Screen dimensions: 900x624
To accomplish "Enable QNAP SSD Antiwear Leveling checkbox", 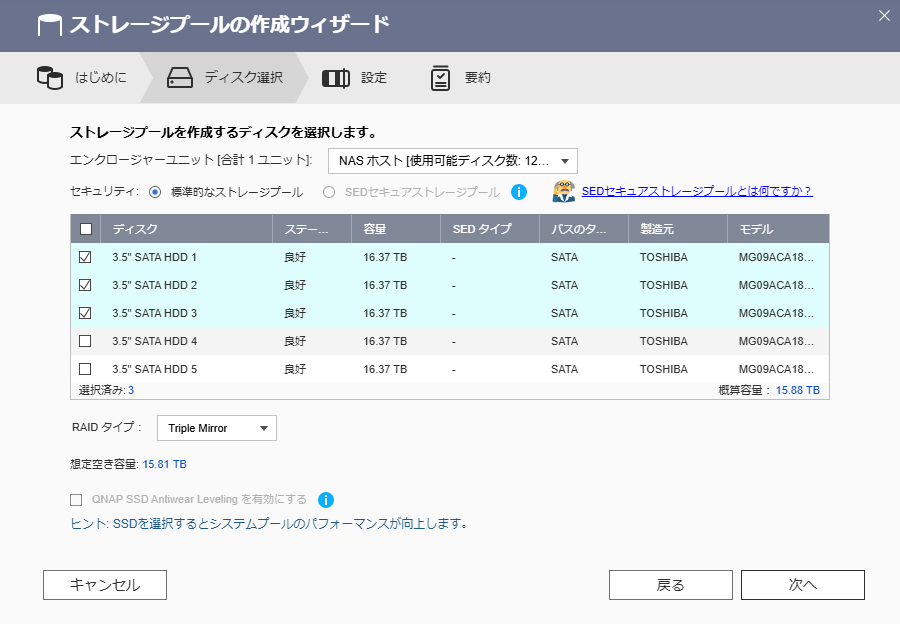I will tap(76, 500).
